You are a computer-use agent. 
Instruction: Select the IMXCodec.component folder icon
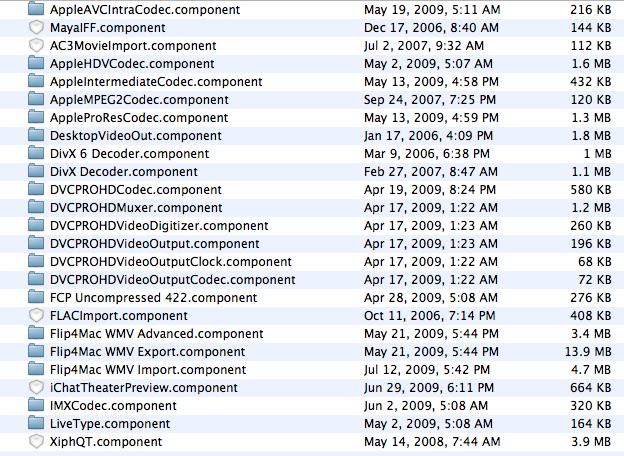click(36, 405)
